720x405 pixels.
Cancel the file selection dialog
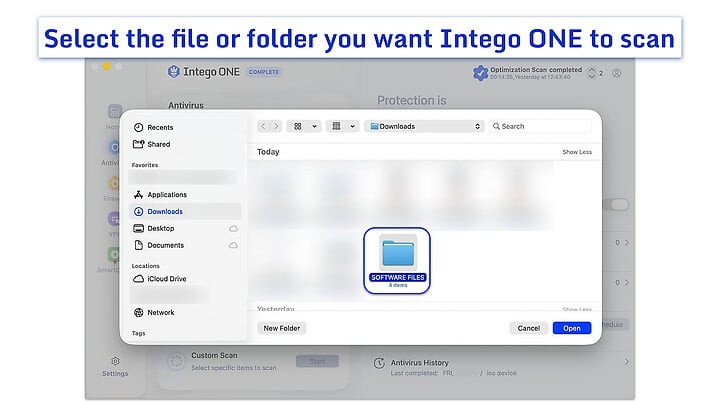coord(529,328)
